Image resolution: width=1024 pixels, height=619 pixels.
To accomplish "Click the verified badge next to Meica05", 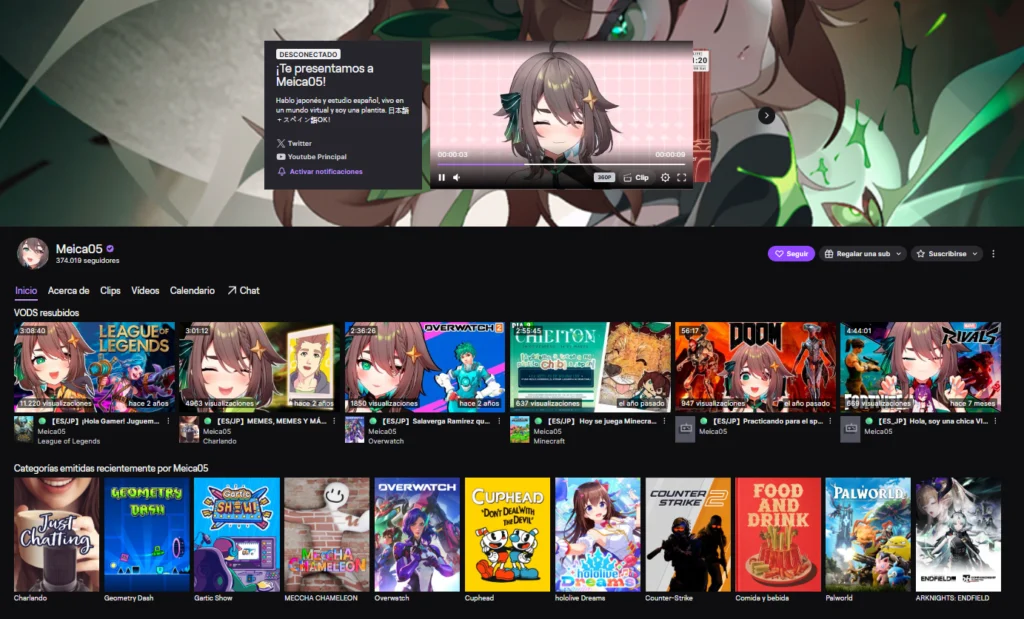I will pyautogui.click(x=110, y=249).
